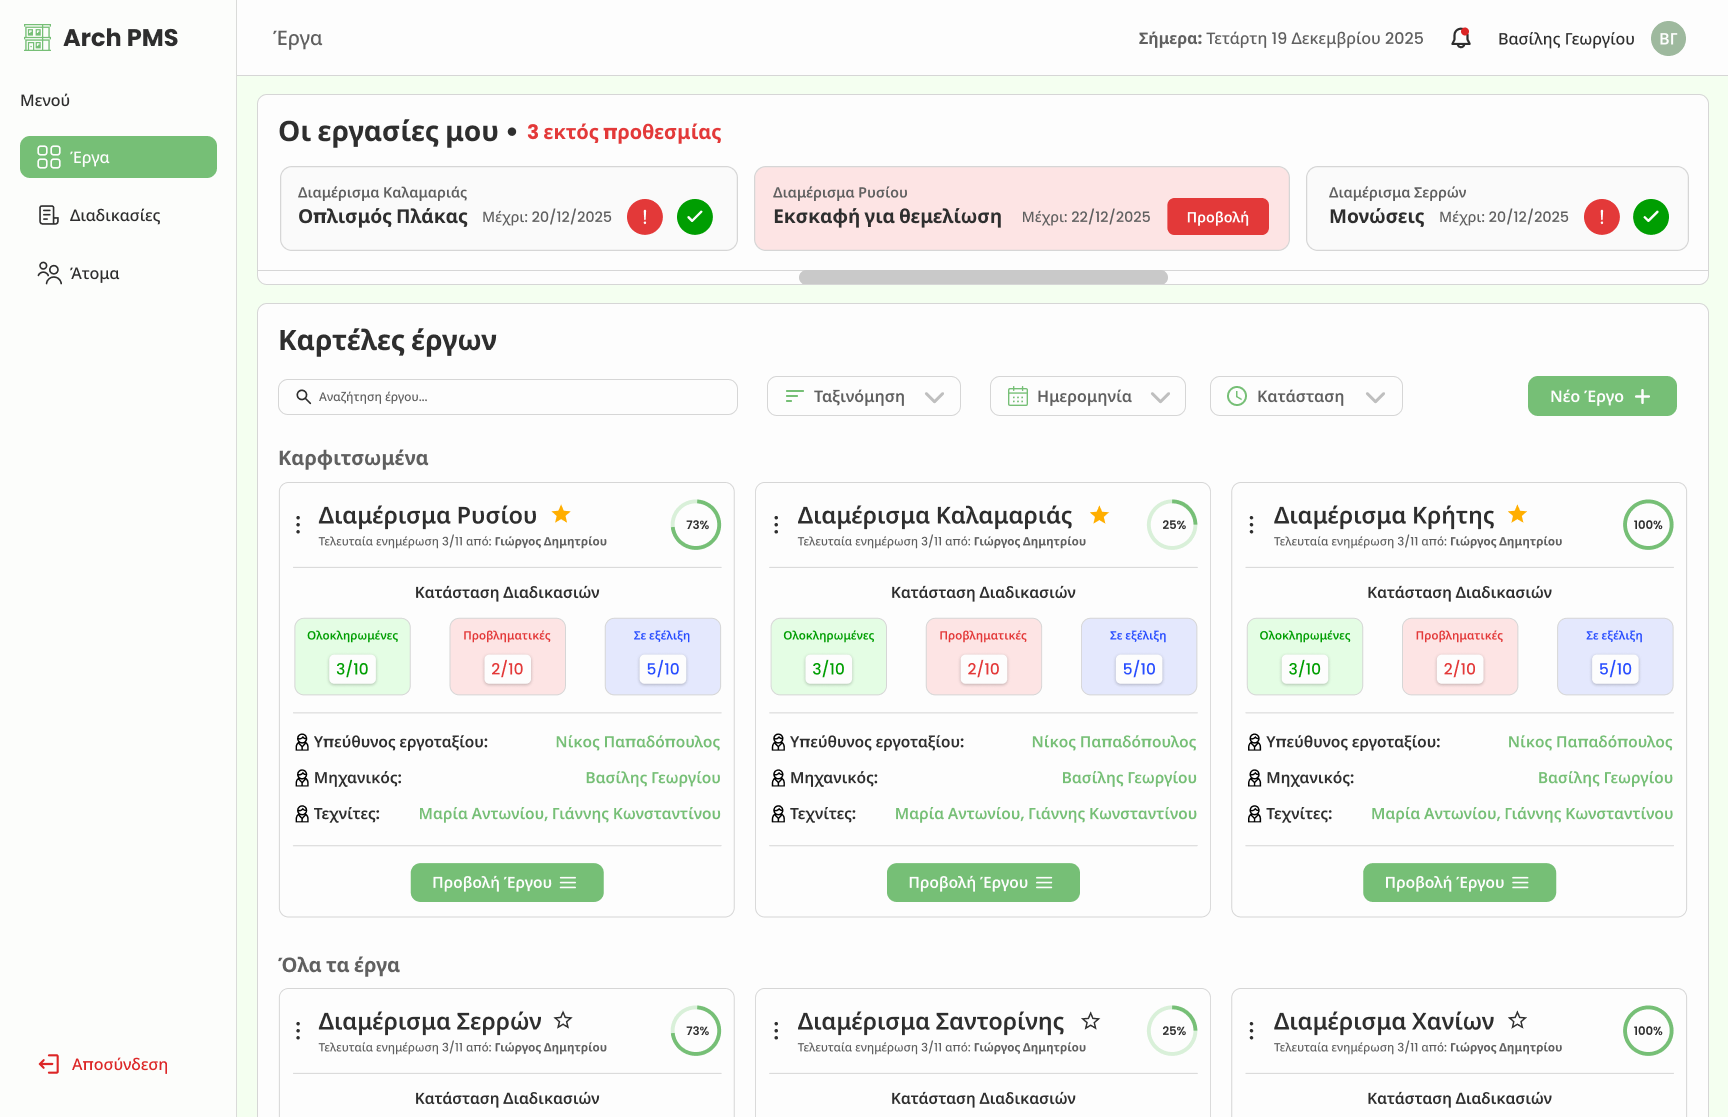This screenshot has width=1728, height=1117.
Task: Open options menu for Διαμέρισμα Ρυσίου card
Action: click(x=298, y=525)
